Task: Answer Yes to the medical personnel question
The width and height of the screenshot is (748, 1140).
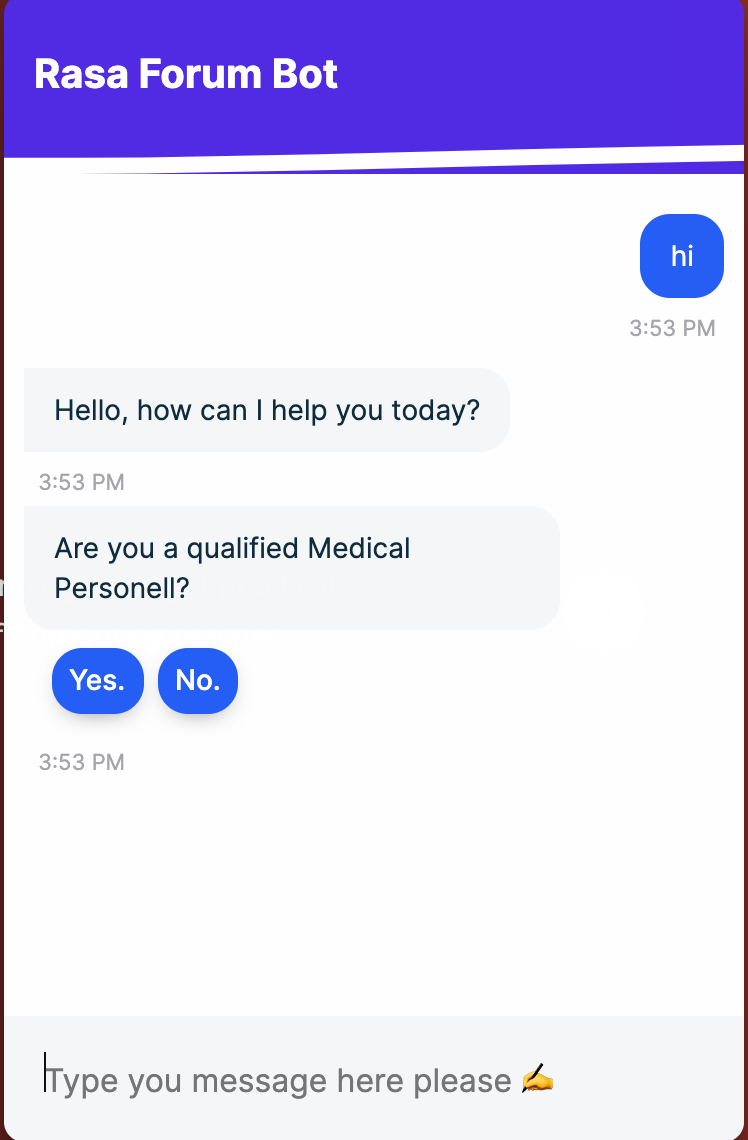Action: coord(97,681)
